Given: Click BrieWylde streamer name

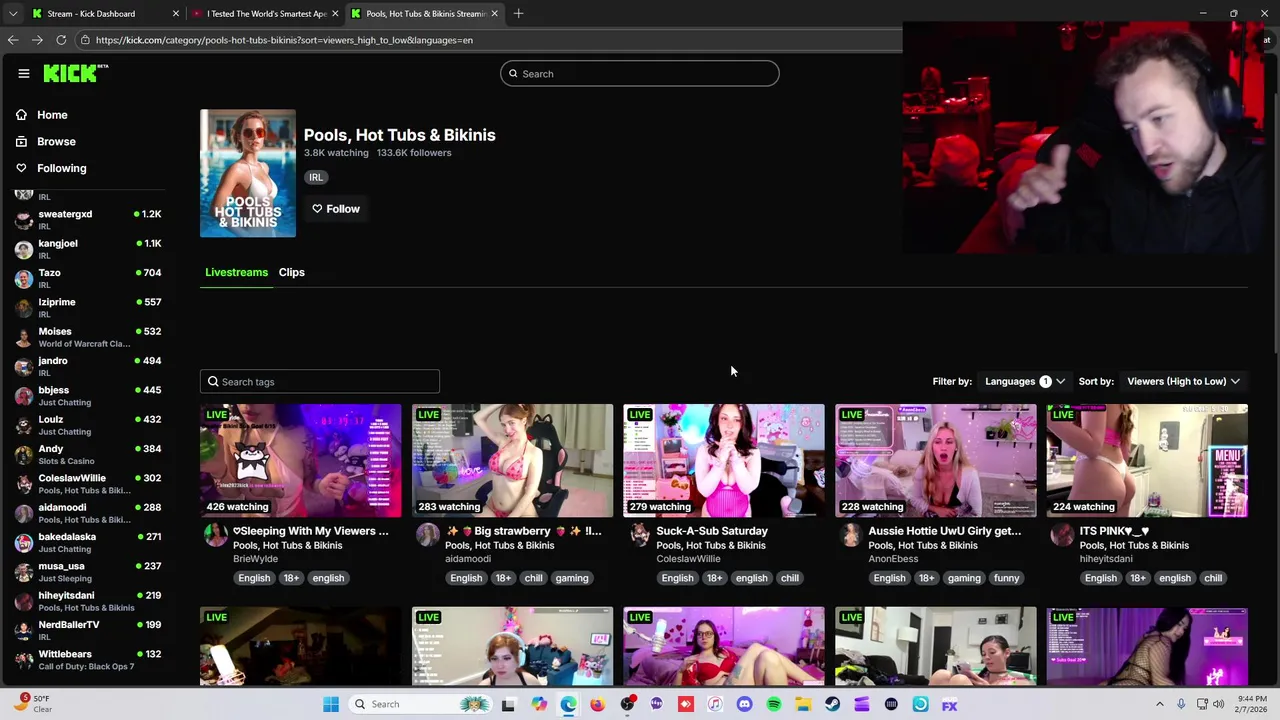Looking at the screenshot, I should tap(255, 559).
